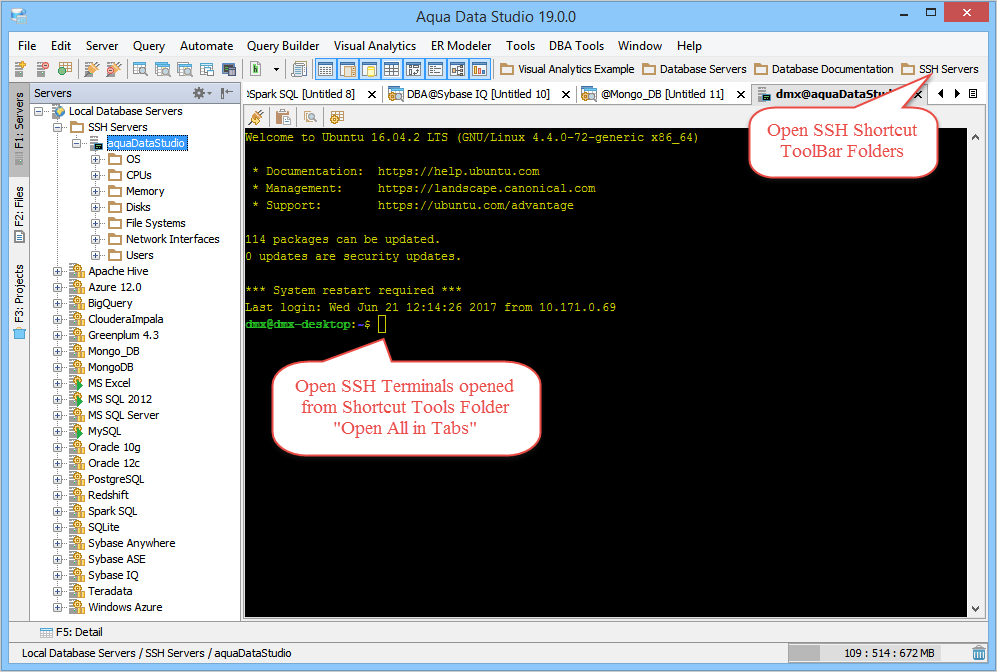
Task: Switch to DBA@Sybase IQ [Untitled 10] tab
Action: coord(478,94)
